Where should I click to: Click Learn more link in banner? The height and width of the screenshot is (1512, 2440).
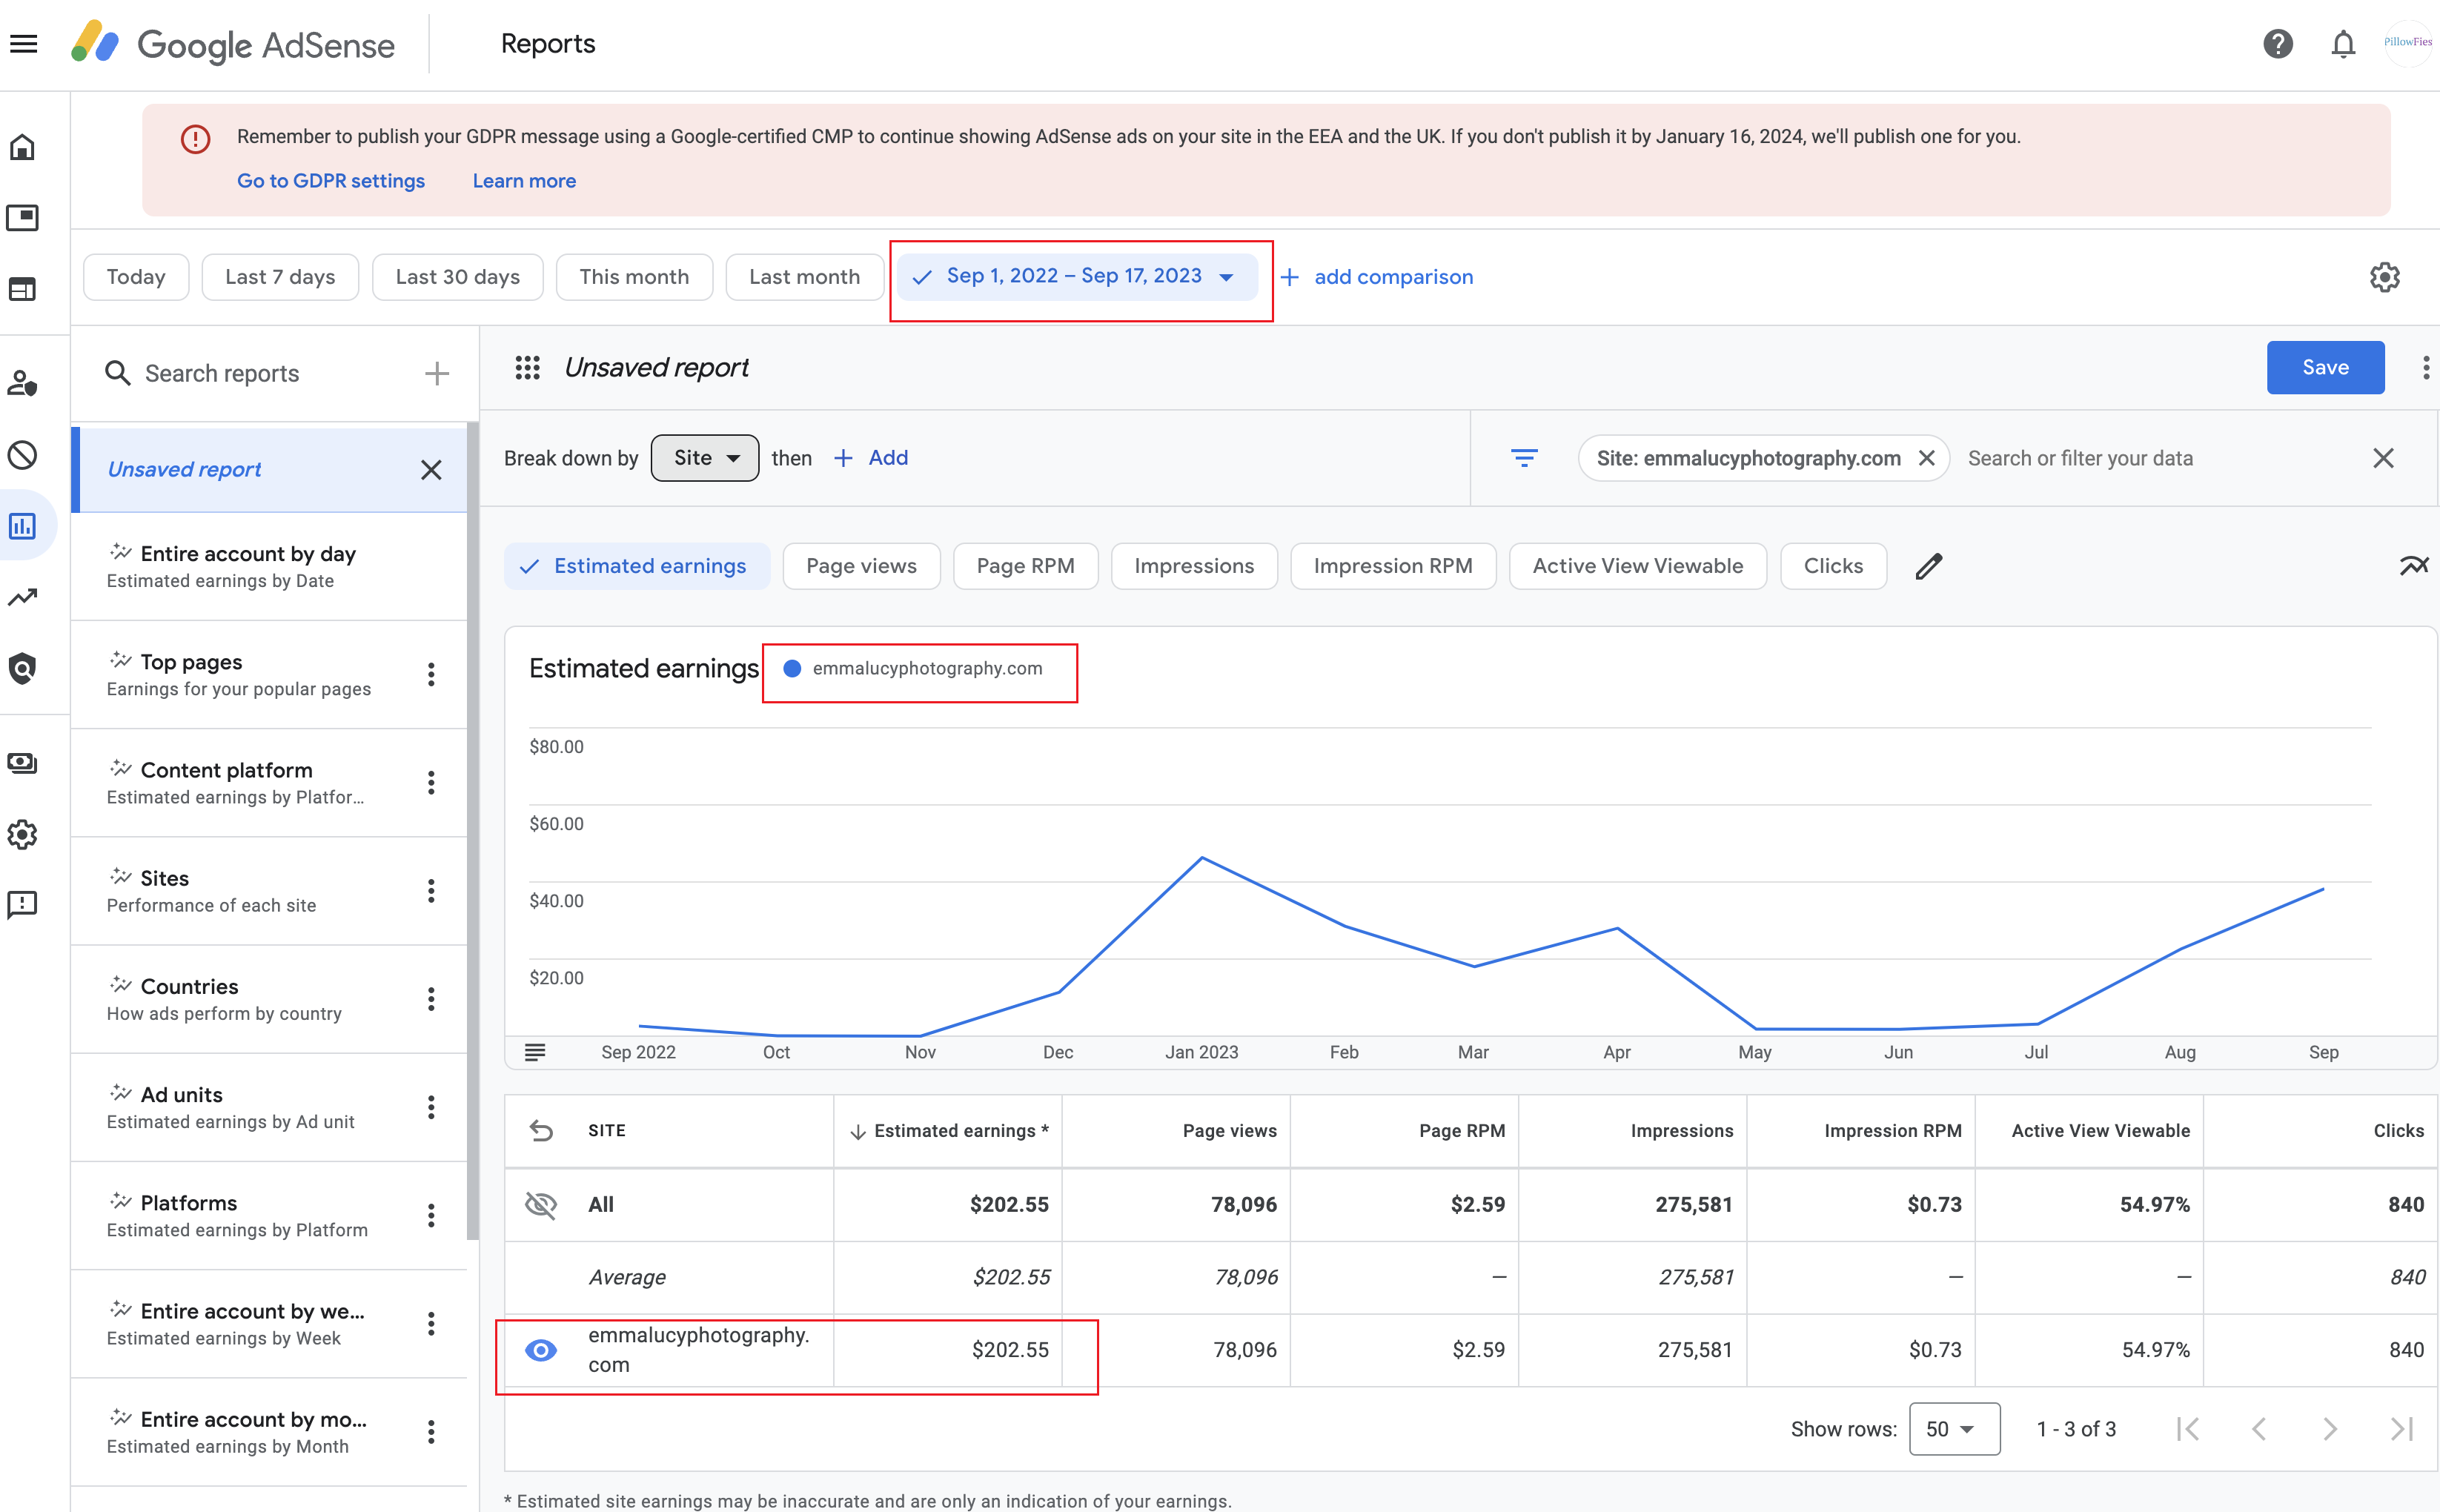coord(524,181)
